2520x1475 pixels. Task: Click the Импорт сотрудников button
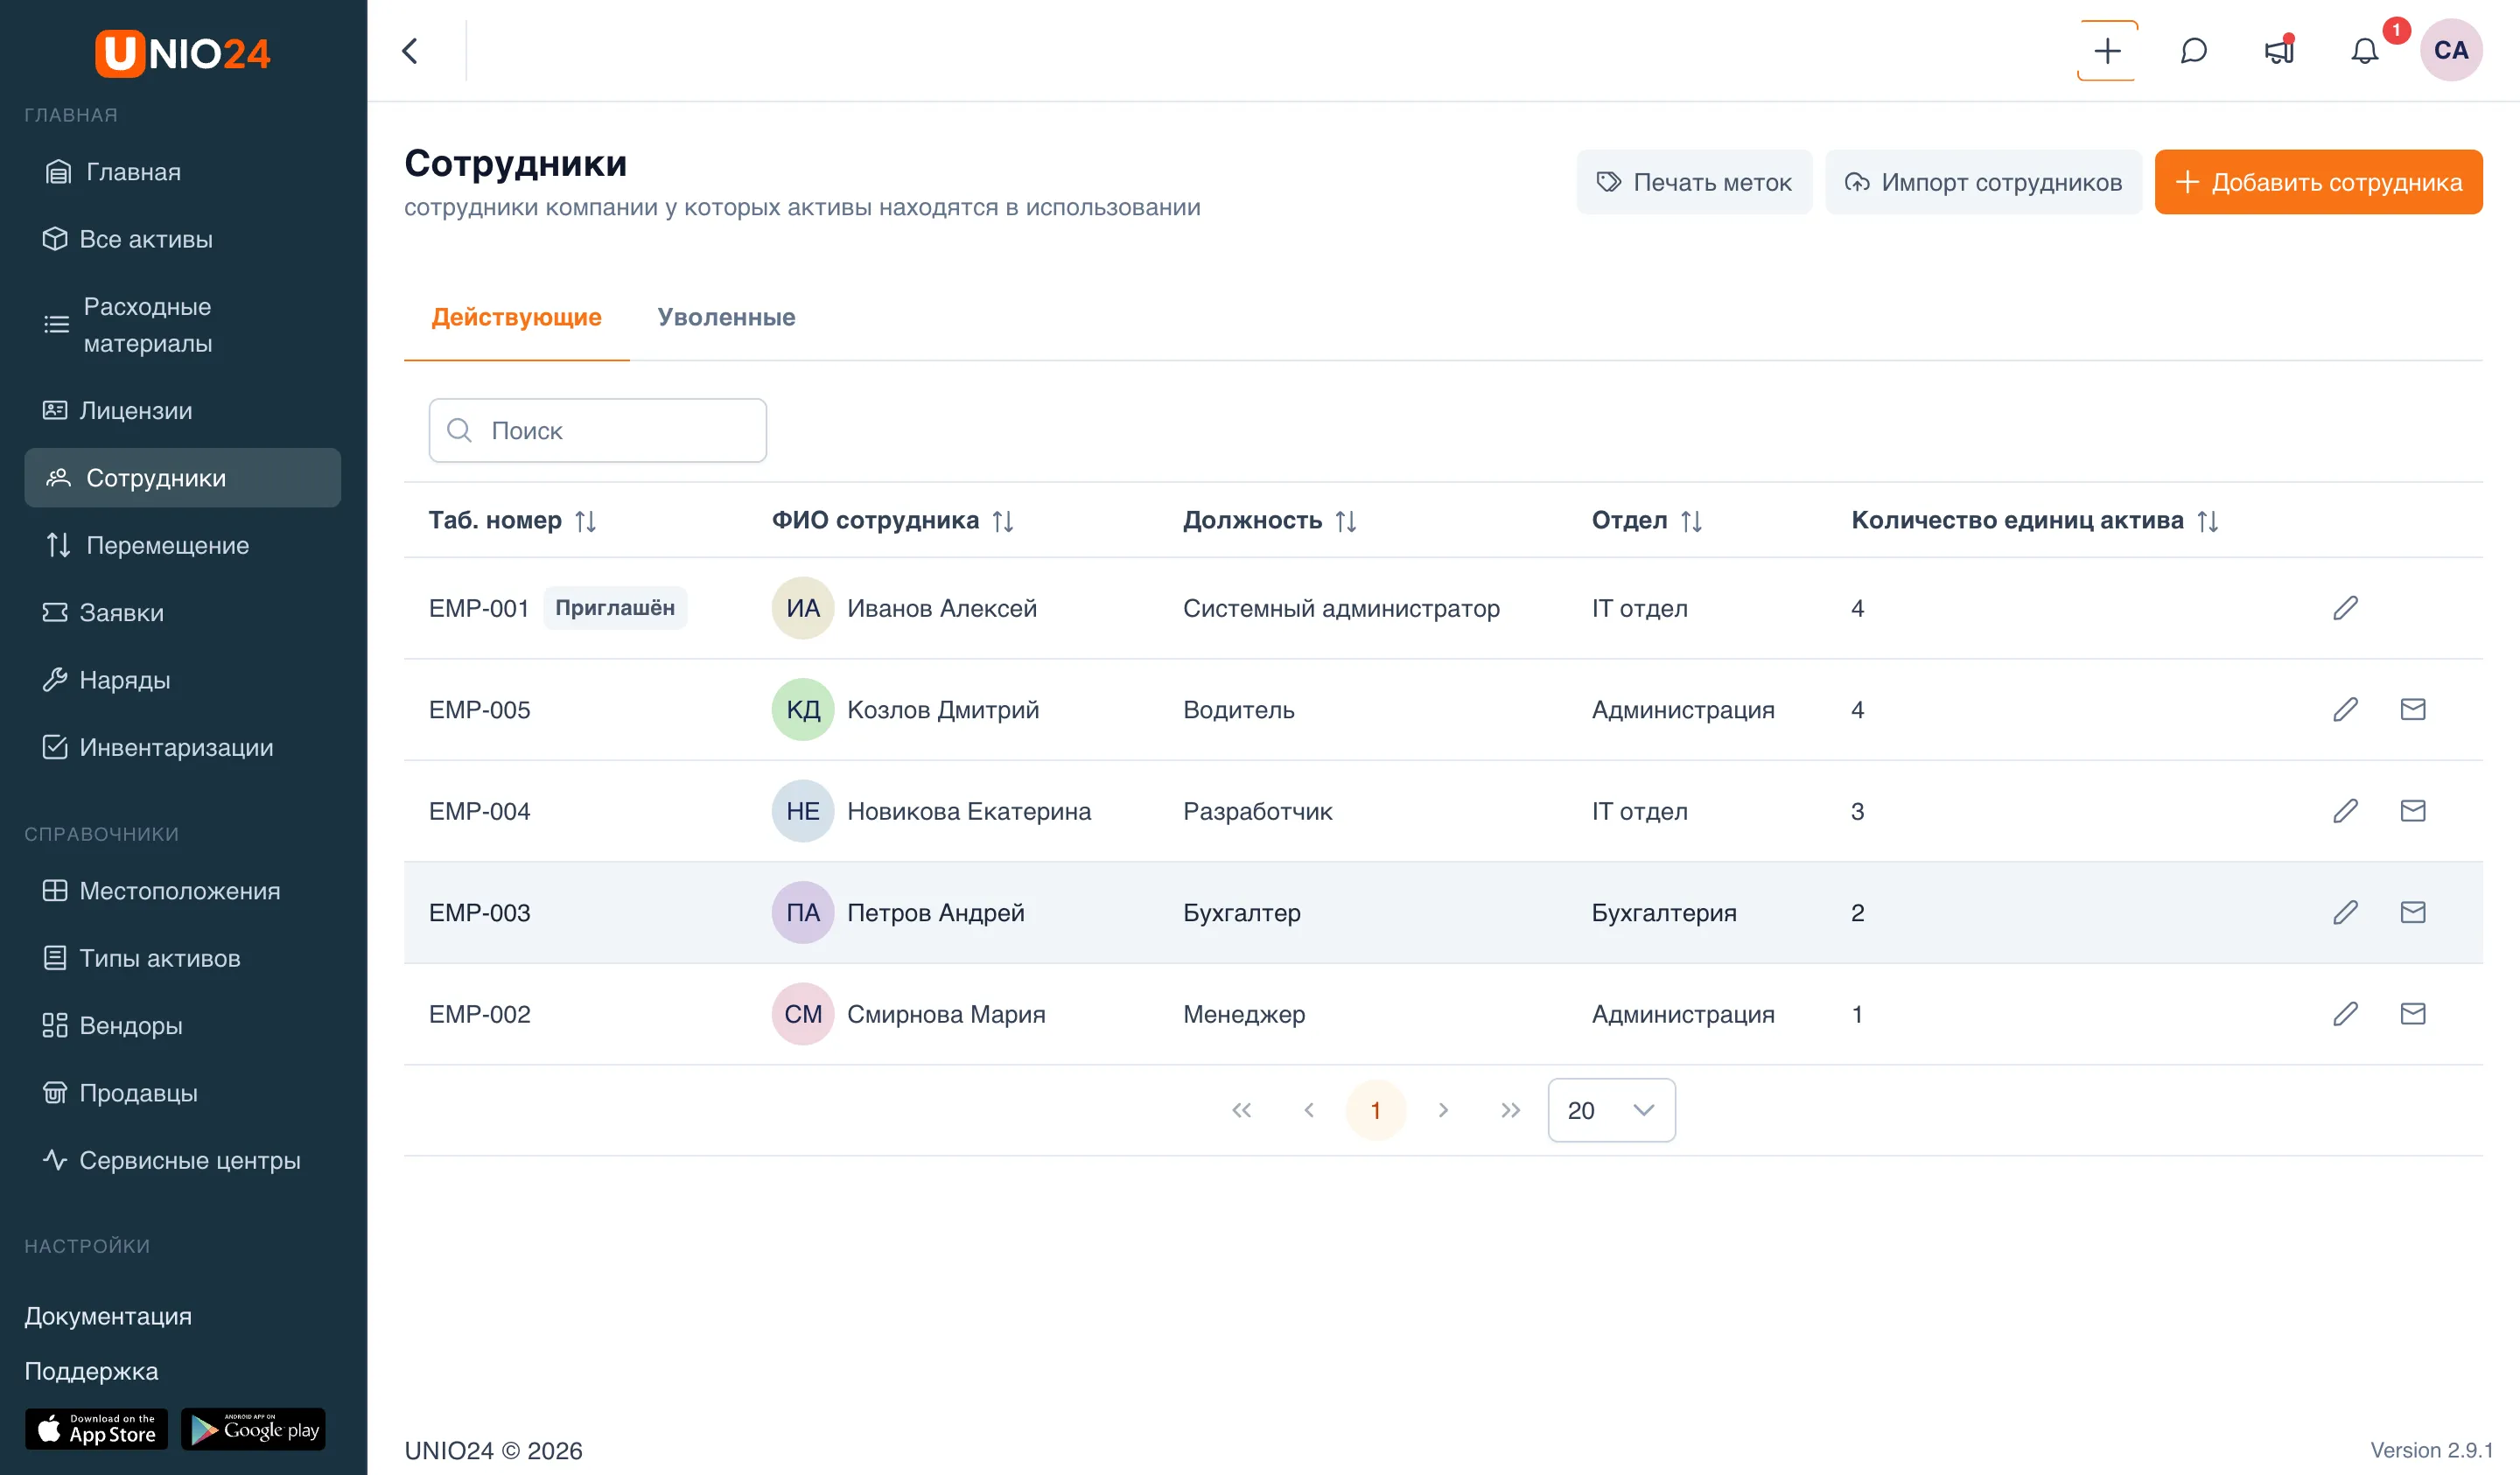click(x=1983, y=182)
